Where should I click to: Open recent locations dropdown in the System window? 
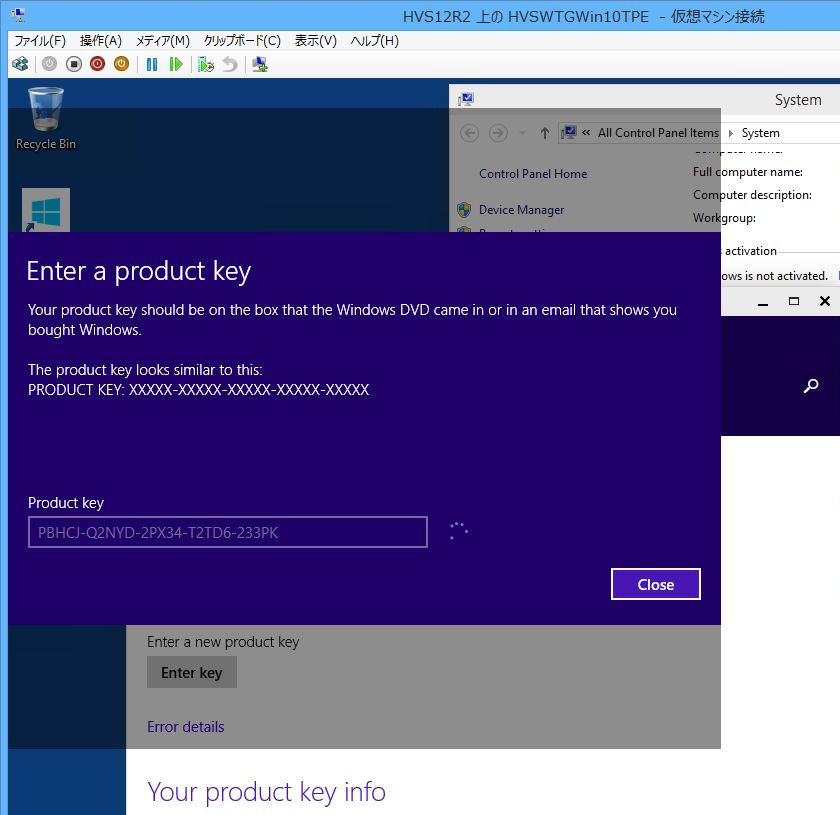[522, 133]
